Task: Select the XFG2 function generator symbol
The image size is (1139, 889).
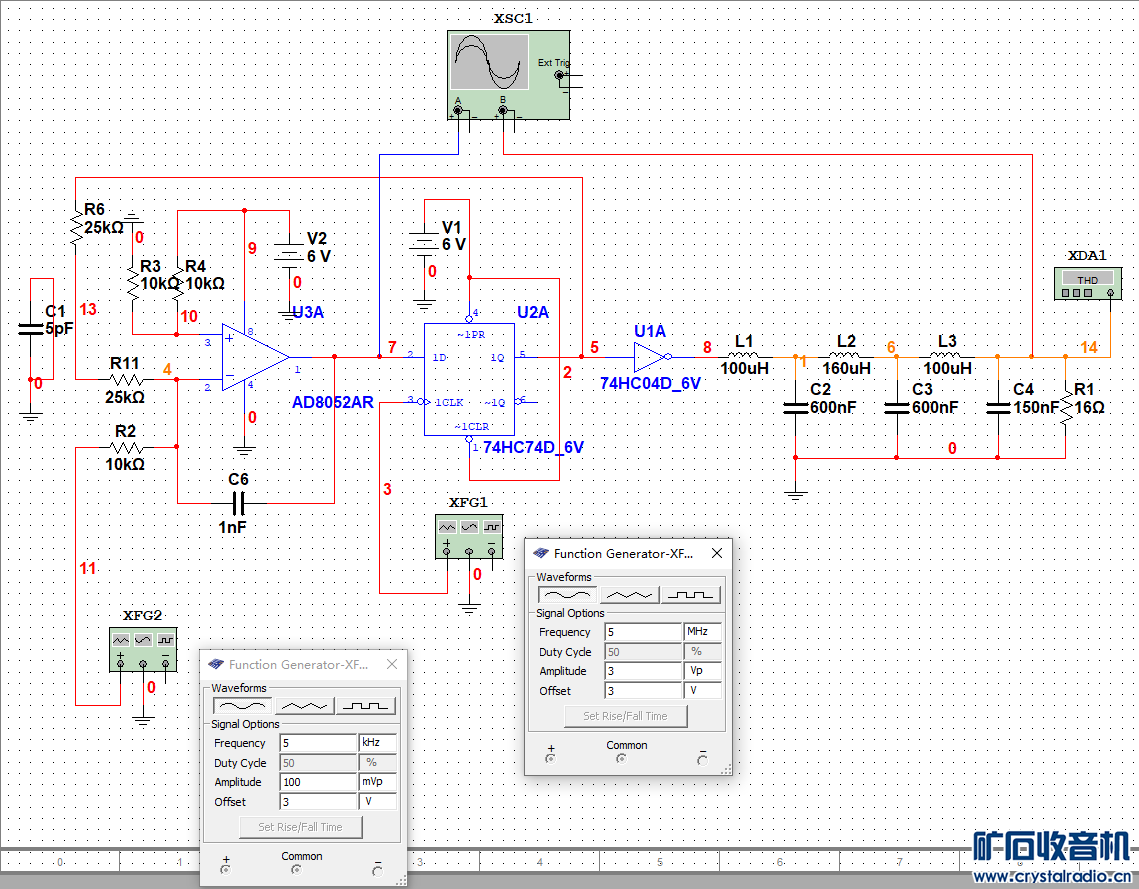Action: tap(143, 649)
